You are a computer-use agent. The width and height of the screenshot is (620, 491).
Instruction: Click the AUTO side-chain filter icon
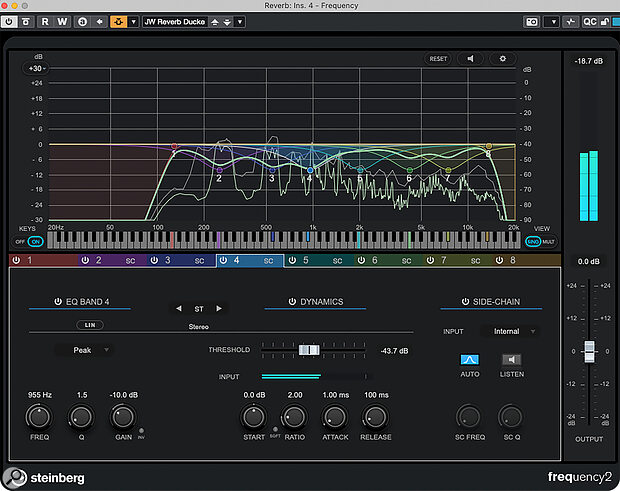coord(470,359)
